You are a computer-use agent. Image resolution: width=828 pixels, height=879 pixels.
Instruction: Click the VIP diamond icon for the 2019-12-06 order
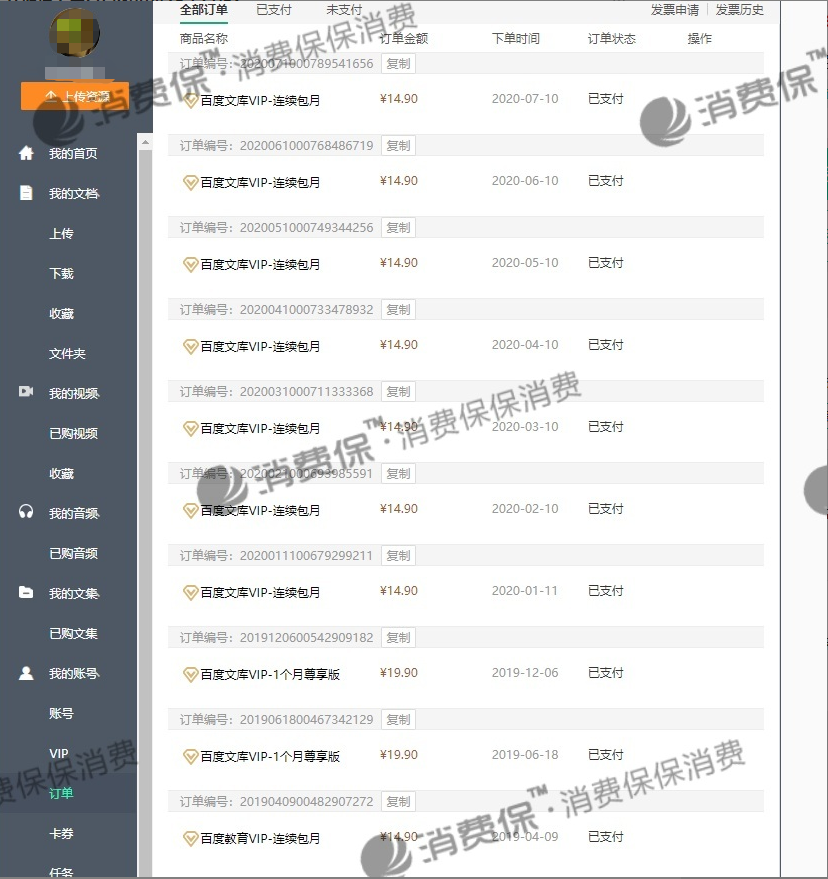[191, 674]
